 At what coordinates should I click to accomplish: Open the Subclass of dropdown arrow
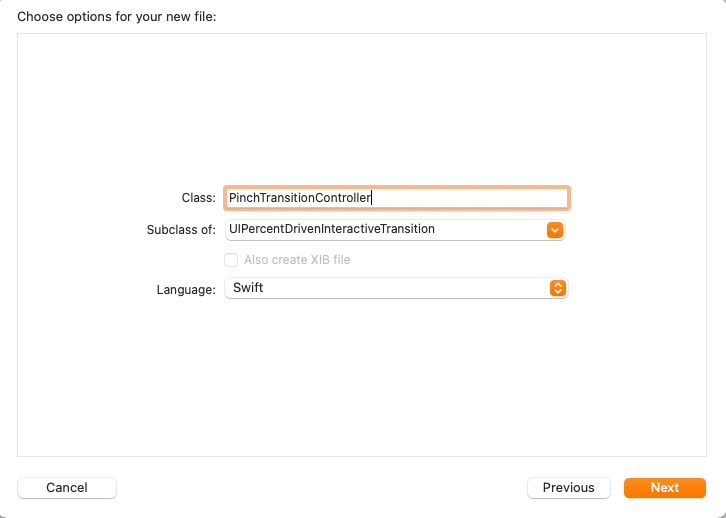click(x=555, y=230)
